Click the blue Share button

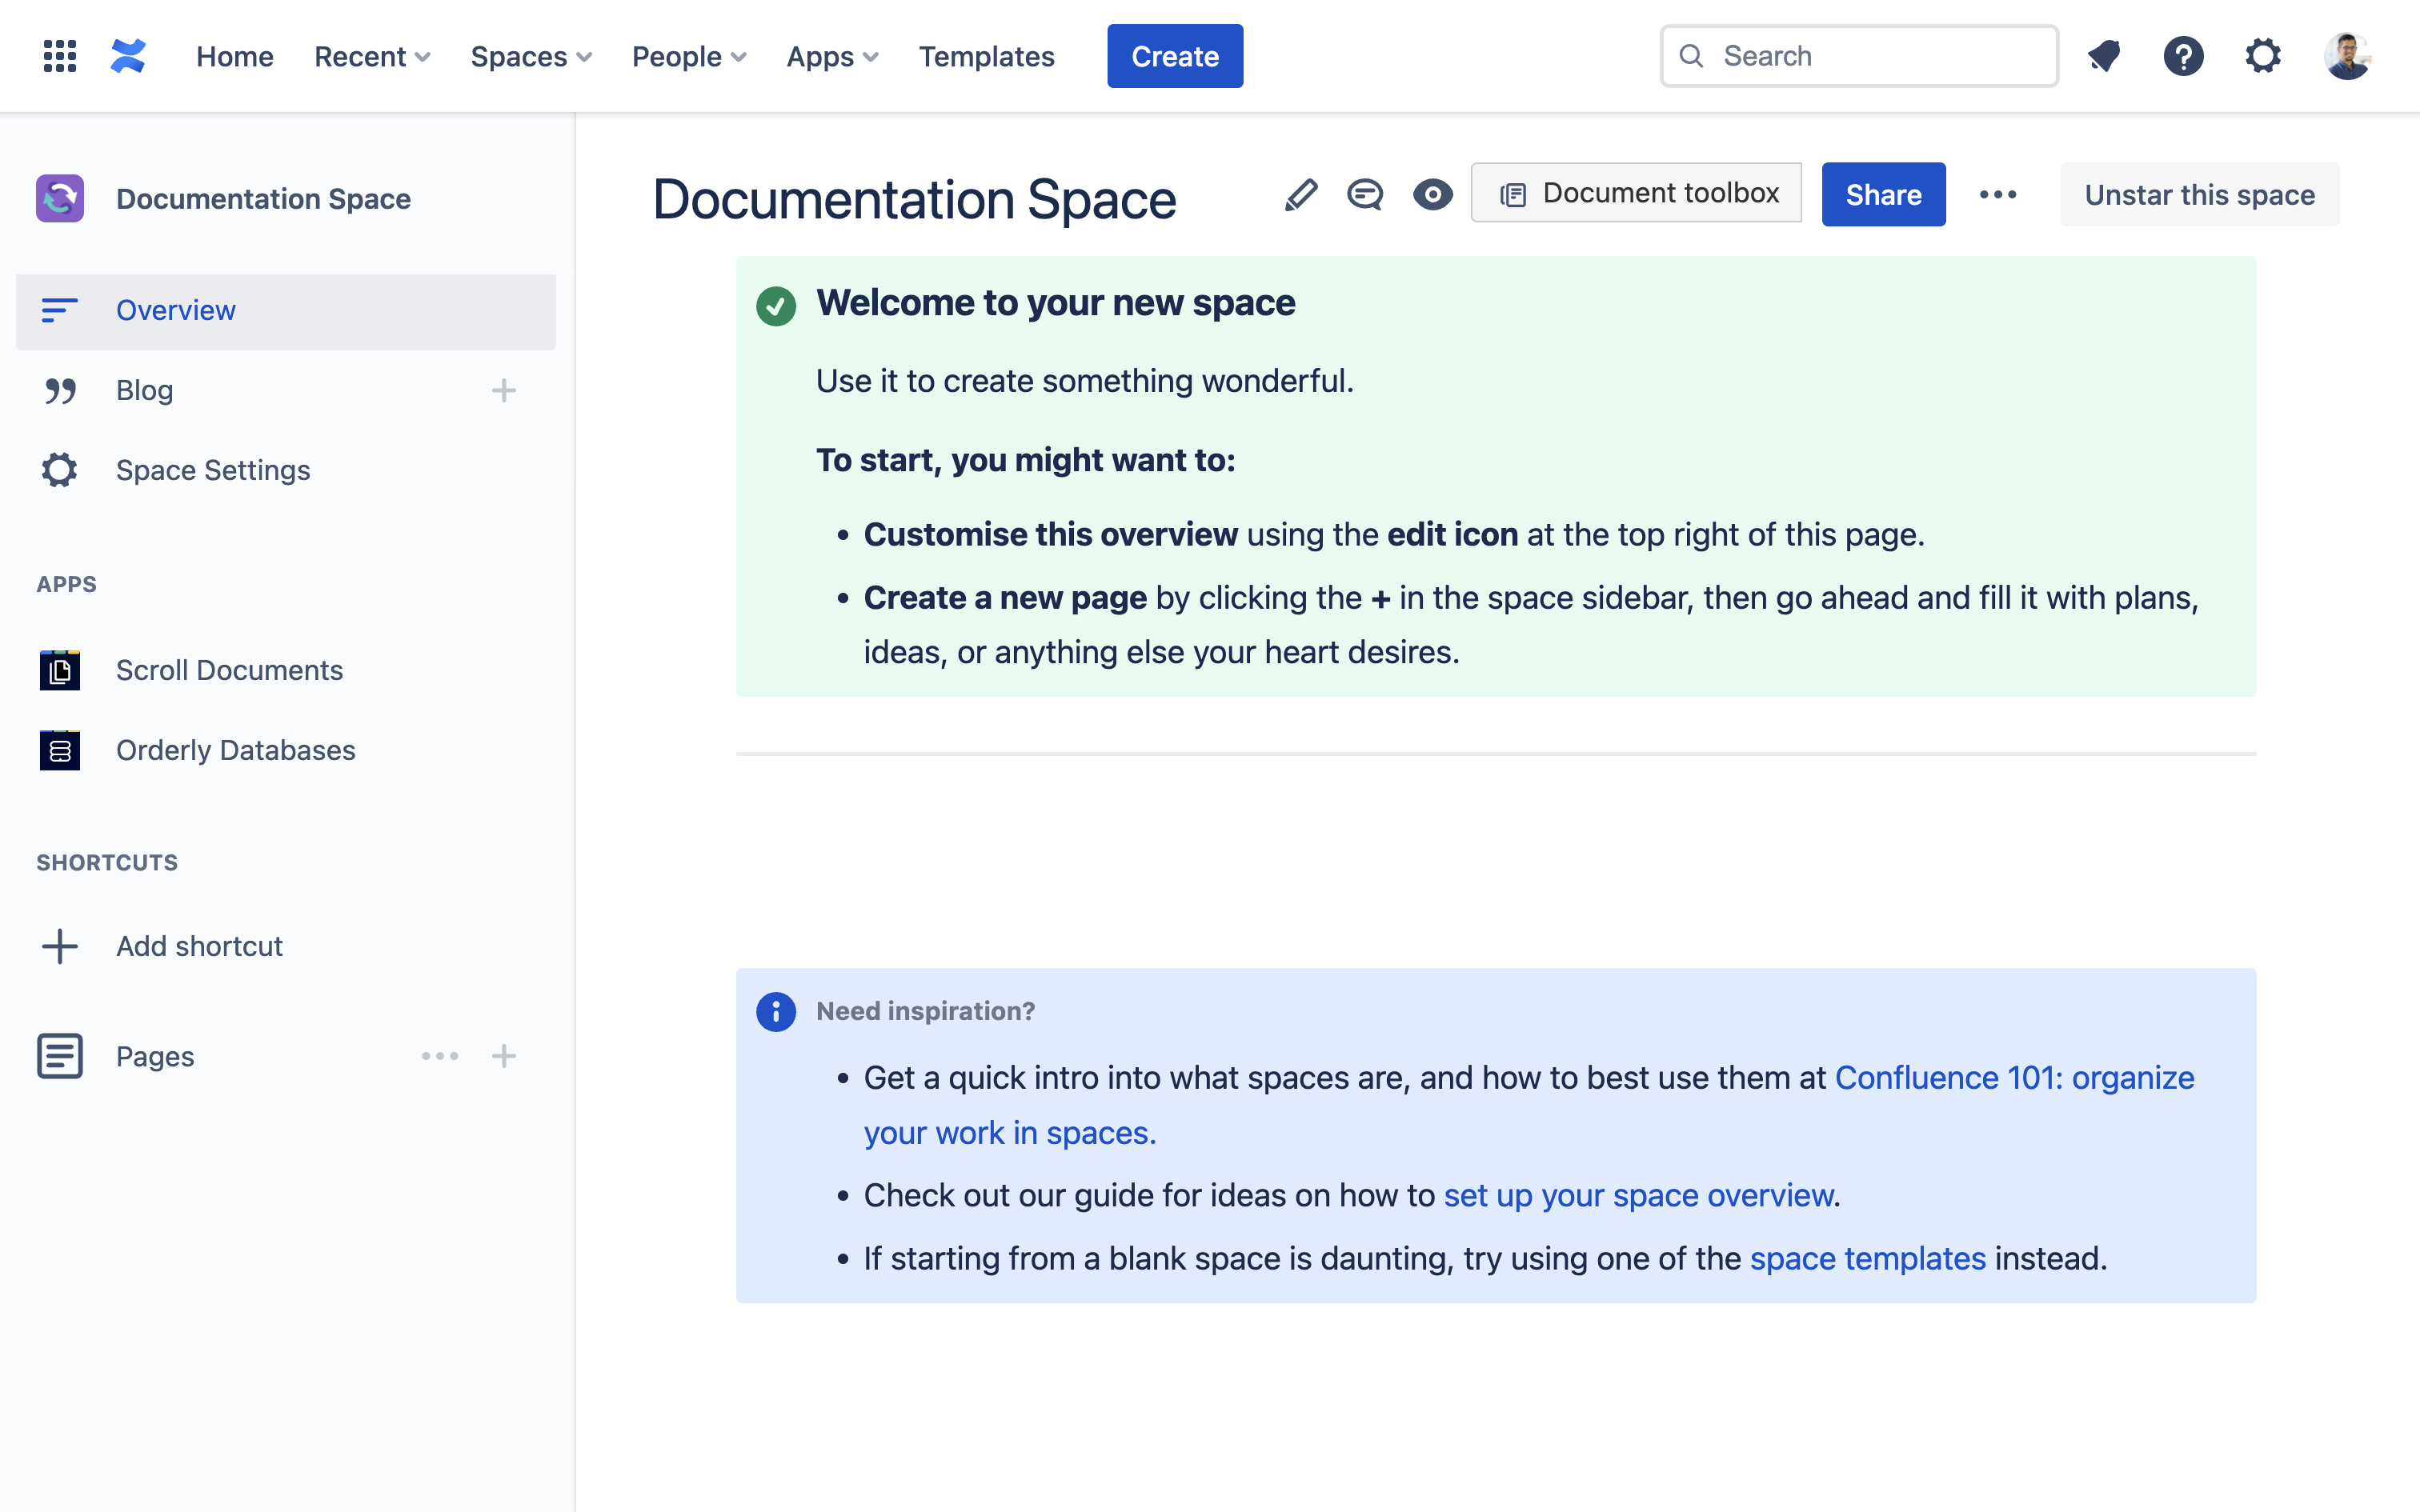(x=1883, y=194)
